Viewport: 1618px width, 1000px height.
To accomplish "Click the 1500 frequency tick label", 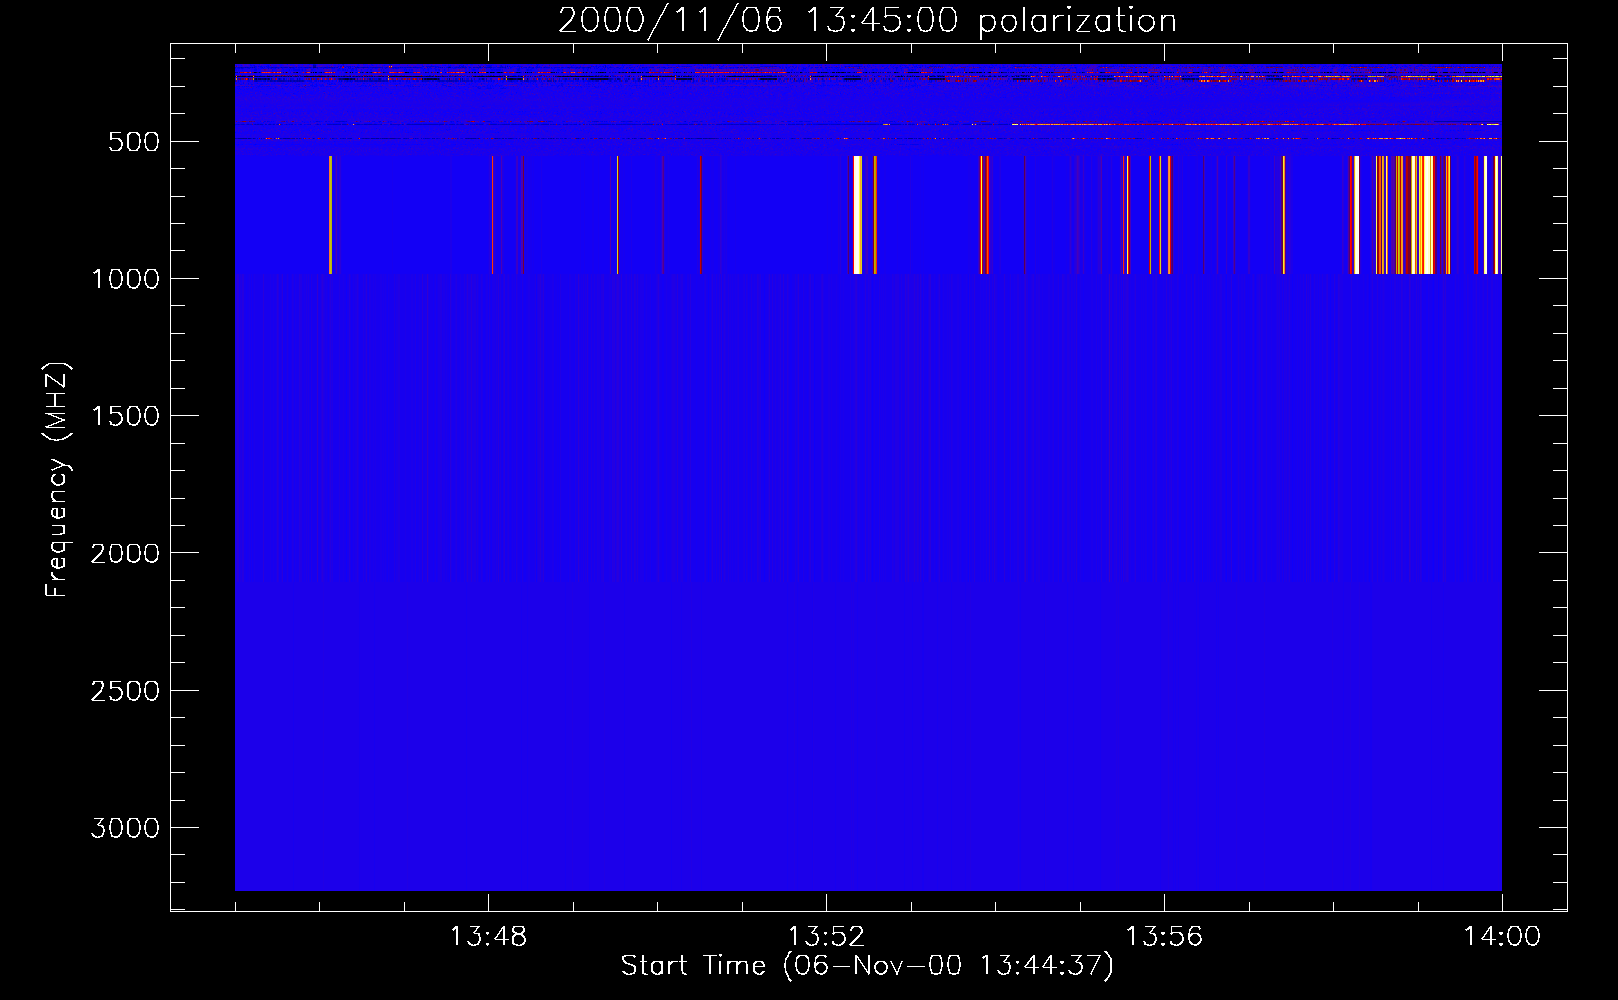I will (x=125, y=416).
